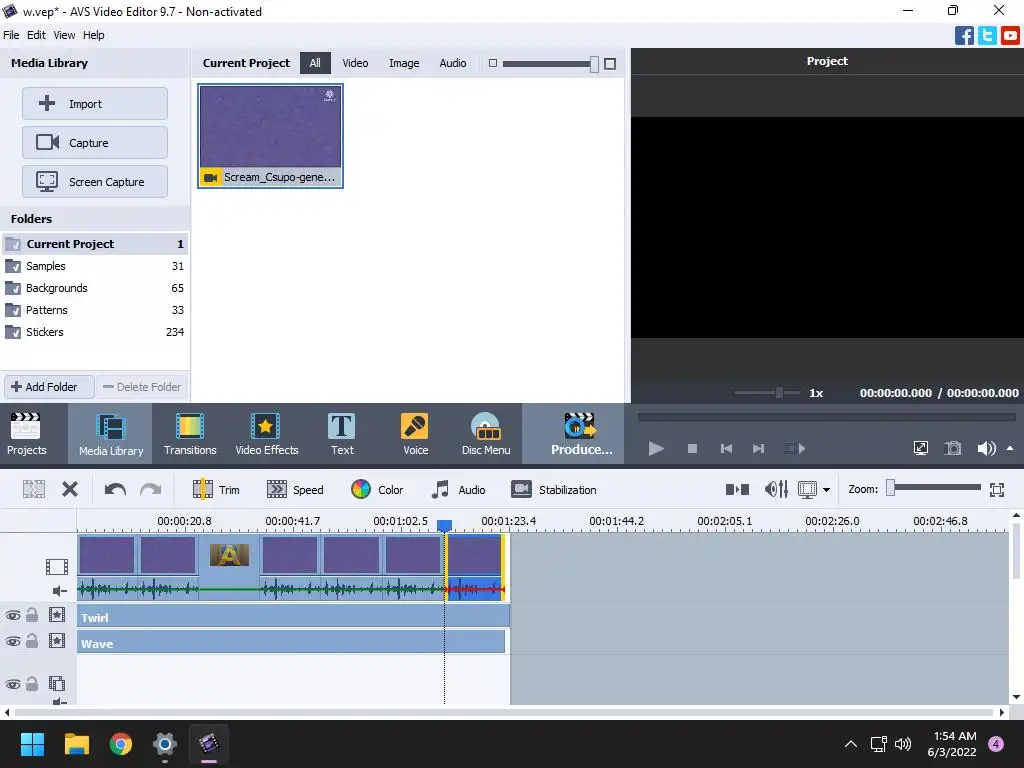Image resolution: width=1024 pixels, height=768 pixels.
Task: Switch preview to full screen
Action: (x=921, y=448)
